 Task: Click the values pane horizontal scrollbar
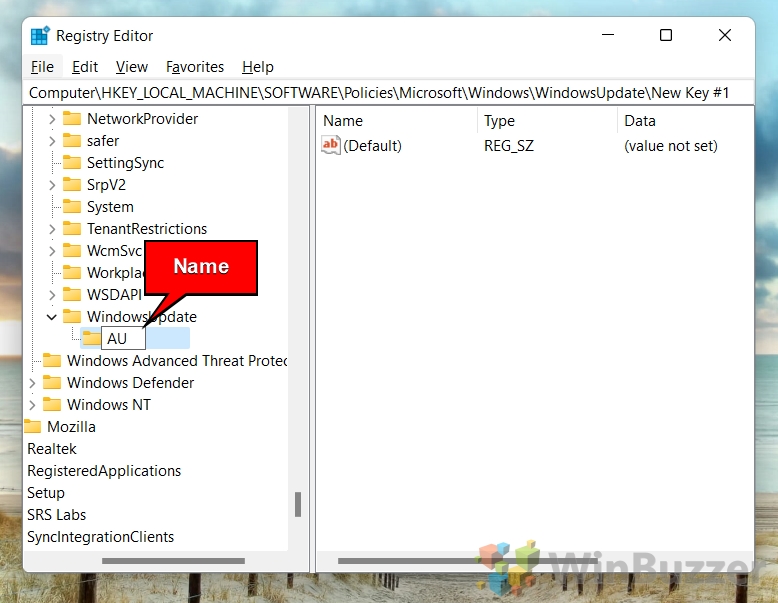[467, 561]
